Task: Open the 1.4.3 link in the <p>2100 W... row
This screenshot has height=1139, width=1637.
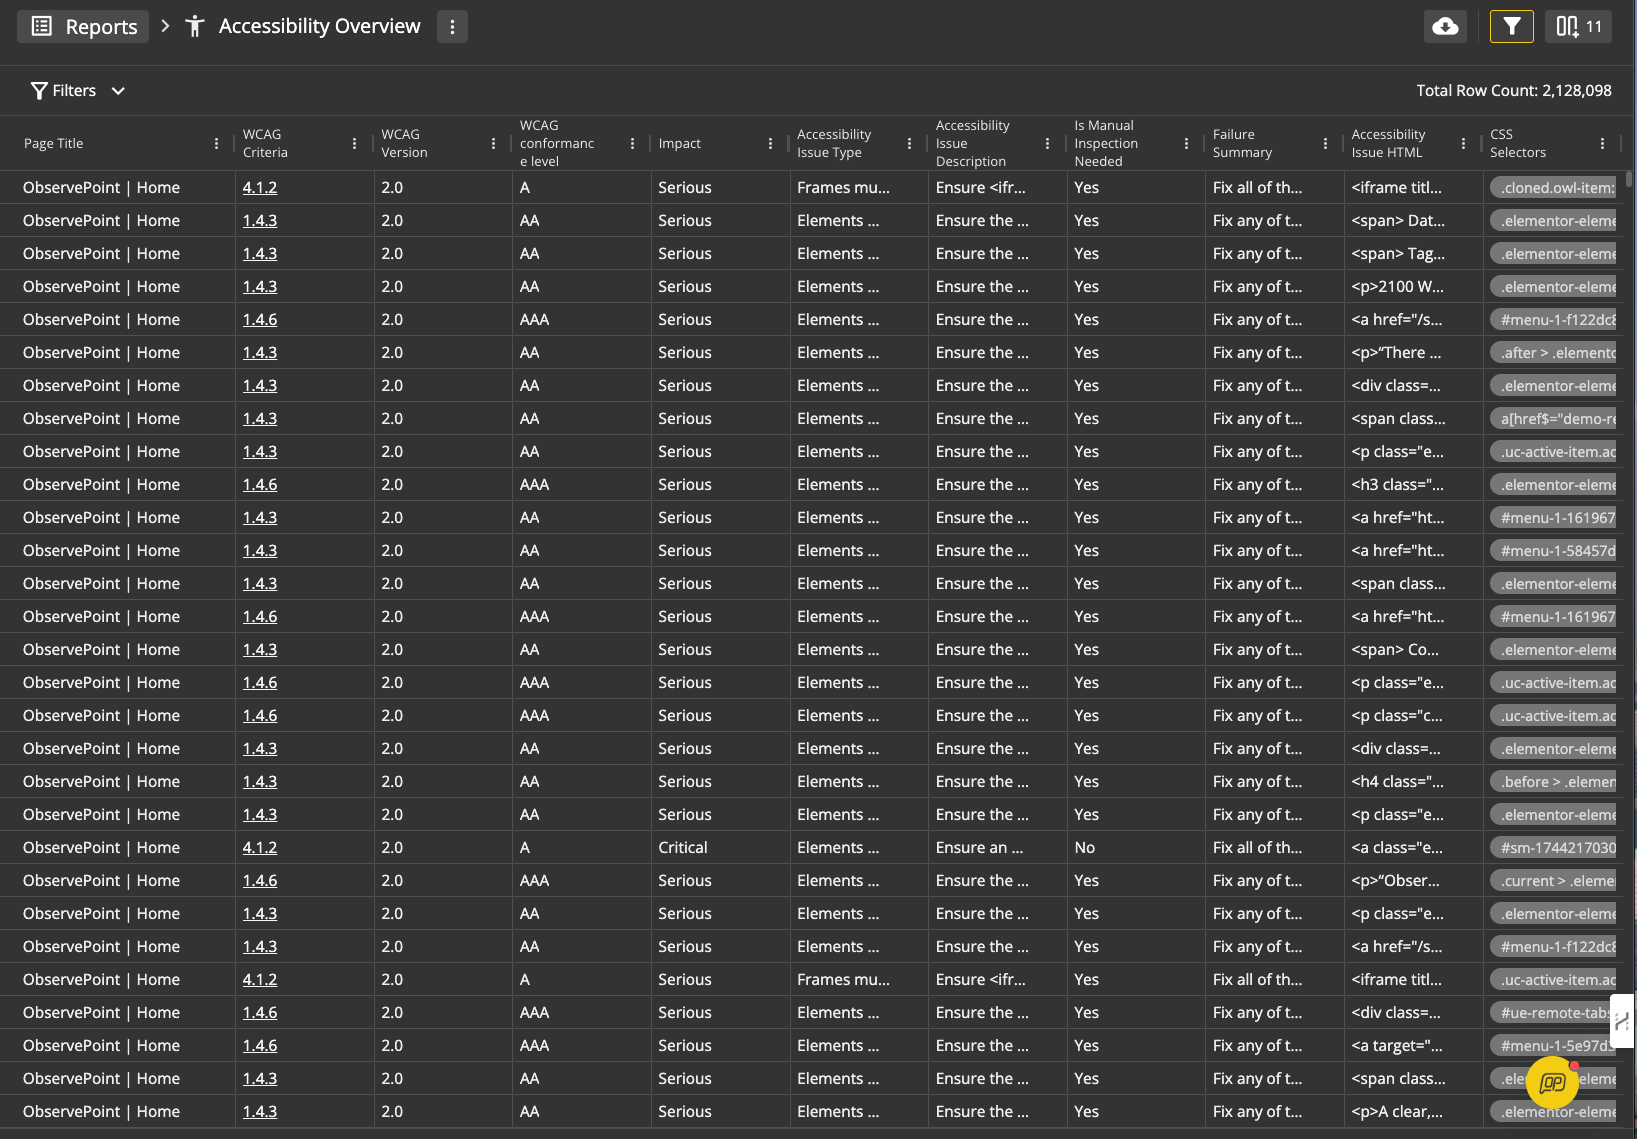Action: point(260,287)
